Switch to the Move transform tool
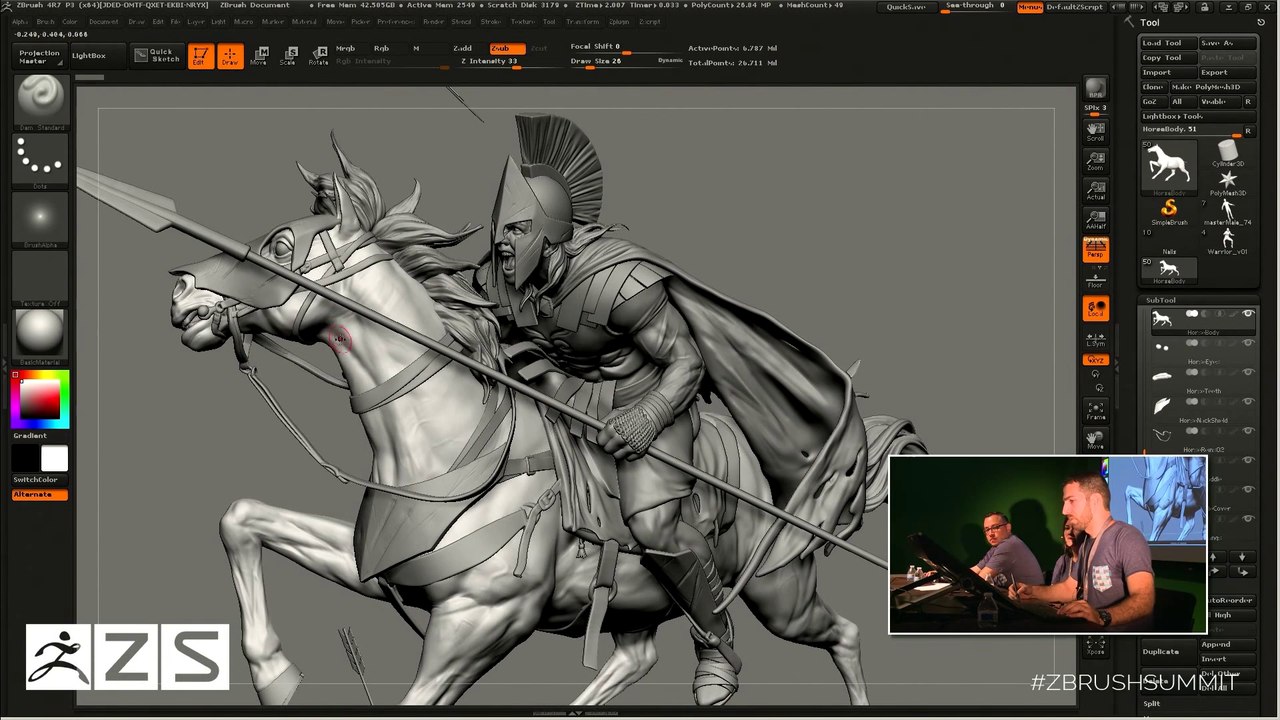This screenshot has width=1280, height=720. (259, 56)
